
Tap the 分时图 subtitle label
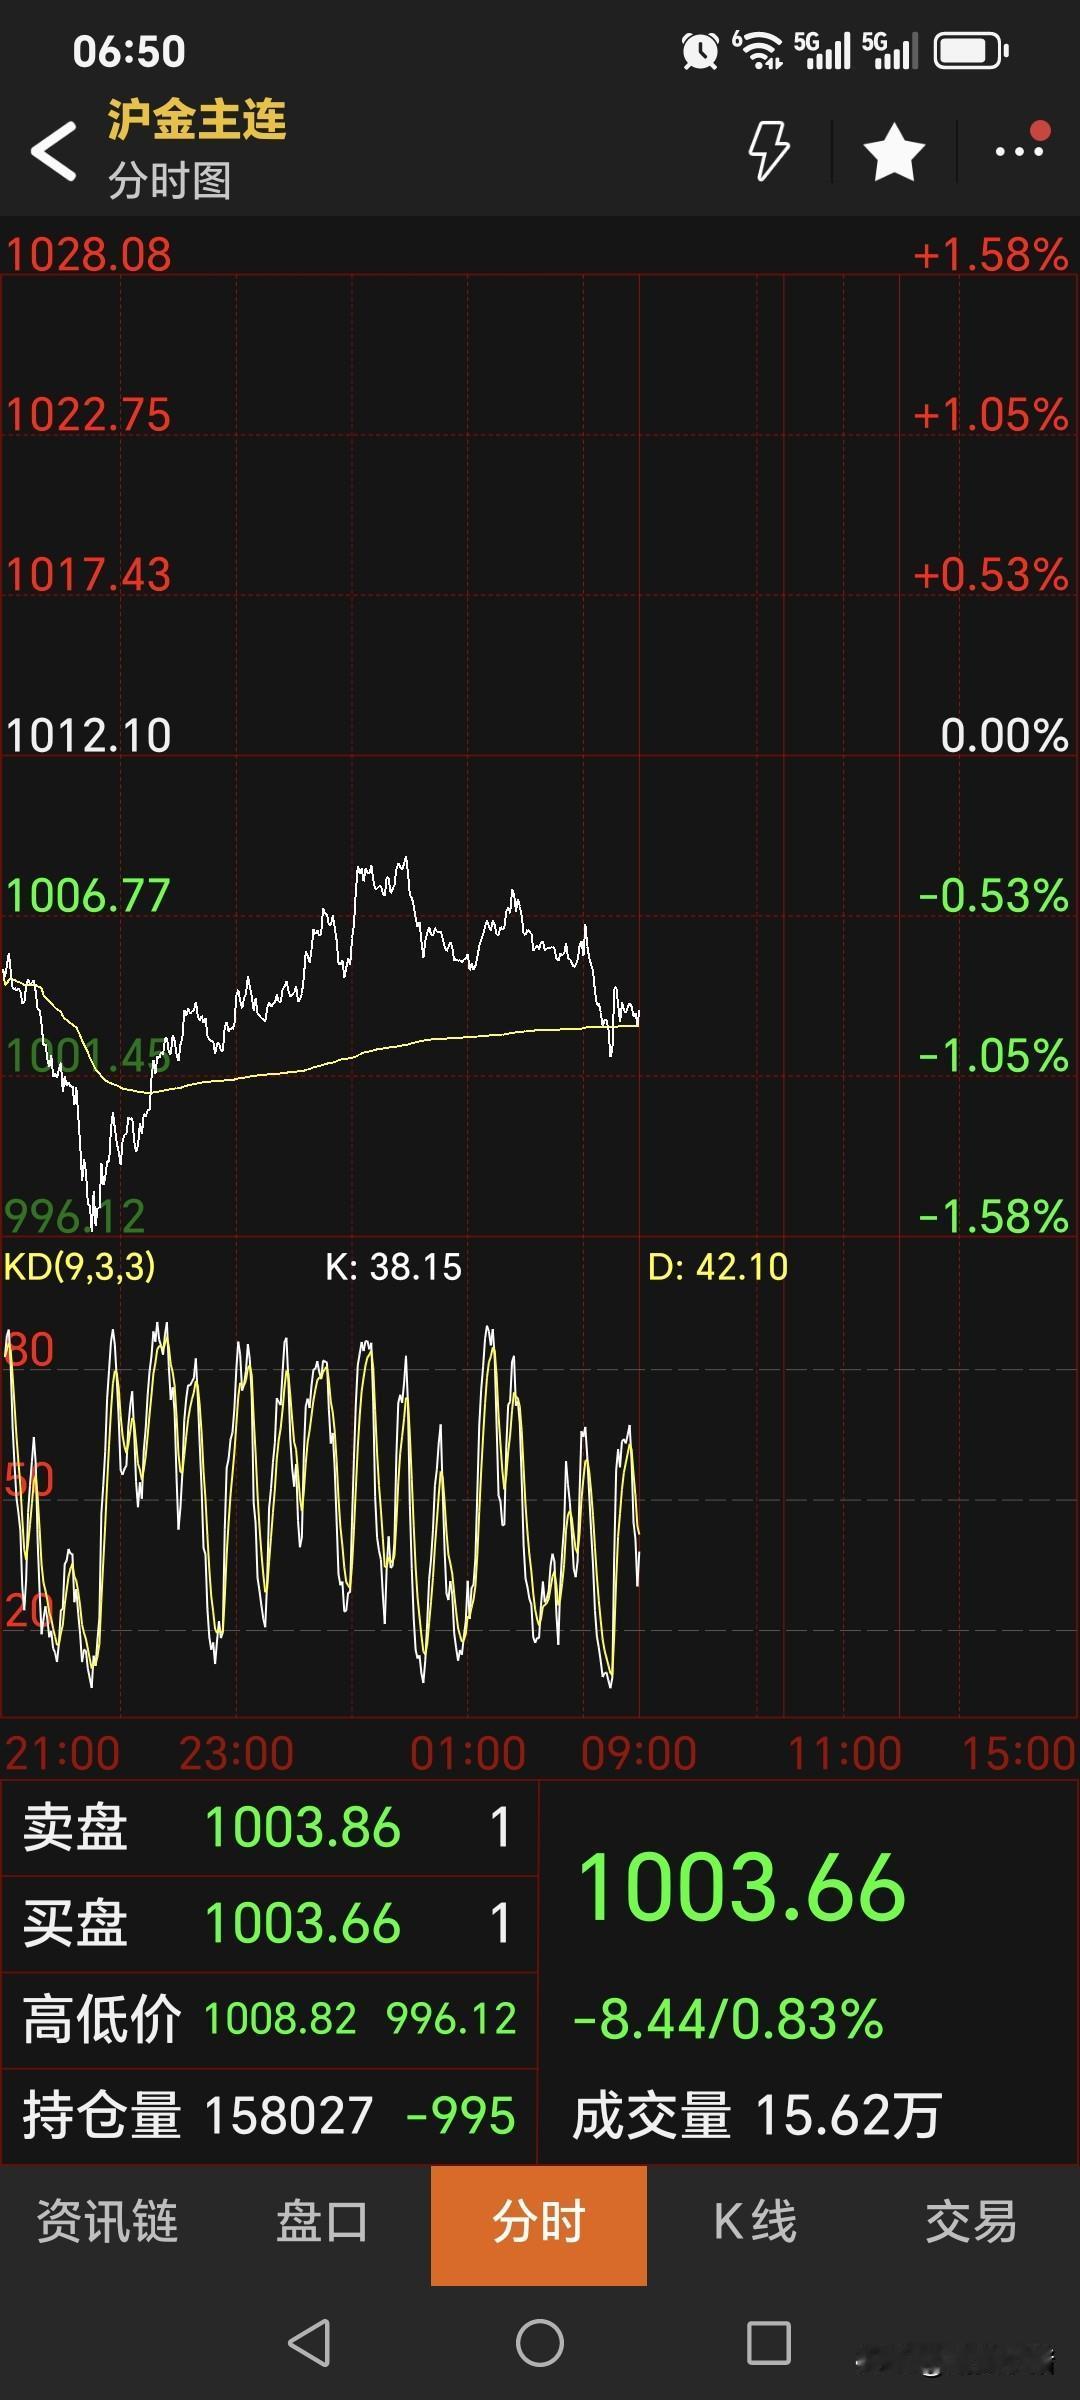170,181
